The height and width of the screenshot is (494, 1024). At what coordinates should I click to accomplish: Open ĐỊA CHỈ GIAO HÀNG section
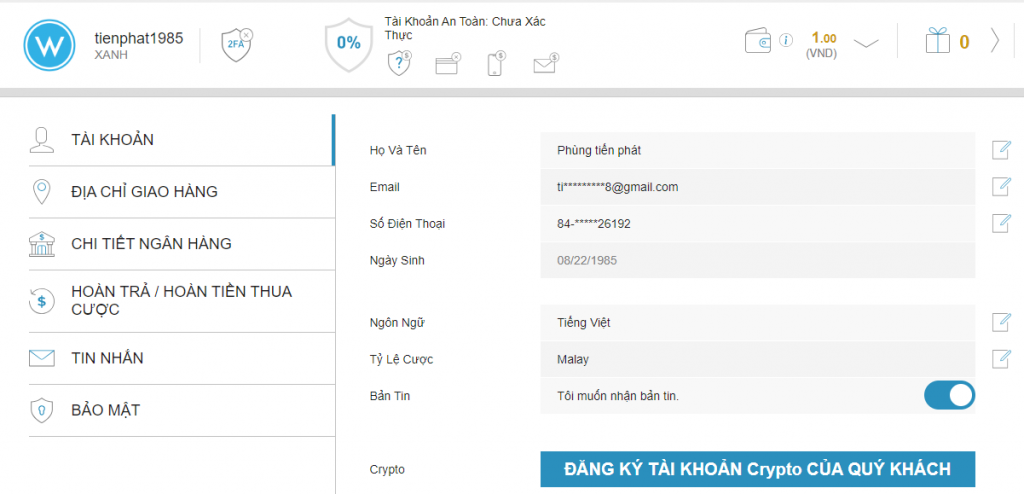point(181,191)
